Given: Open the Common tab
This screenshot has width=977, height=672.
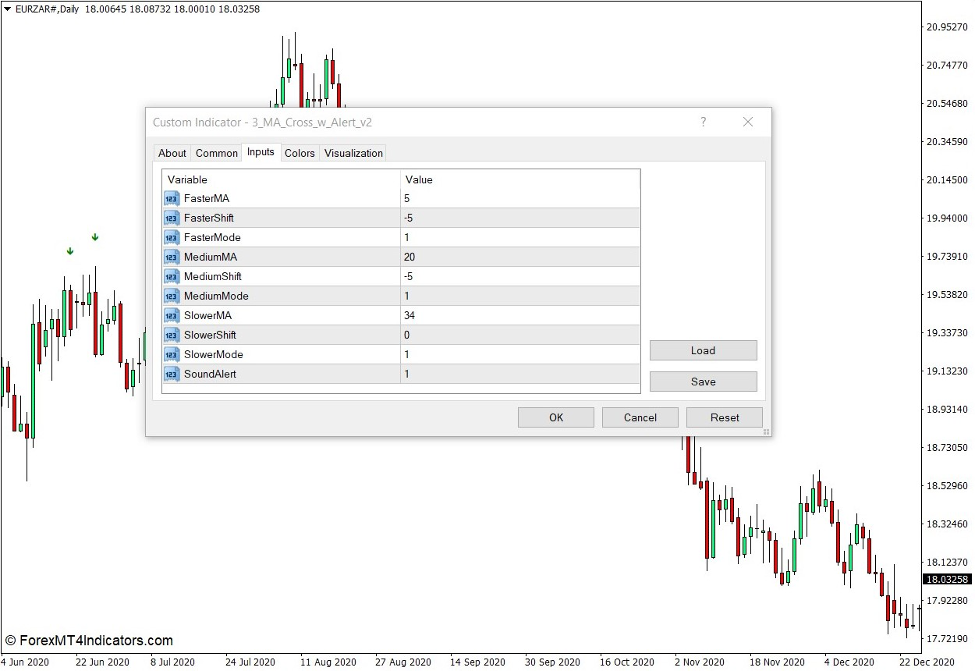Looking at the screenshot, I should coord(216,153).
